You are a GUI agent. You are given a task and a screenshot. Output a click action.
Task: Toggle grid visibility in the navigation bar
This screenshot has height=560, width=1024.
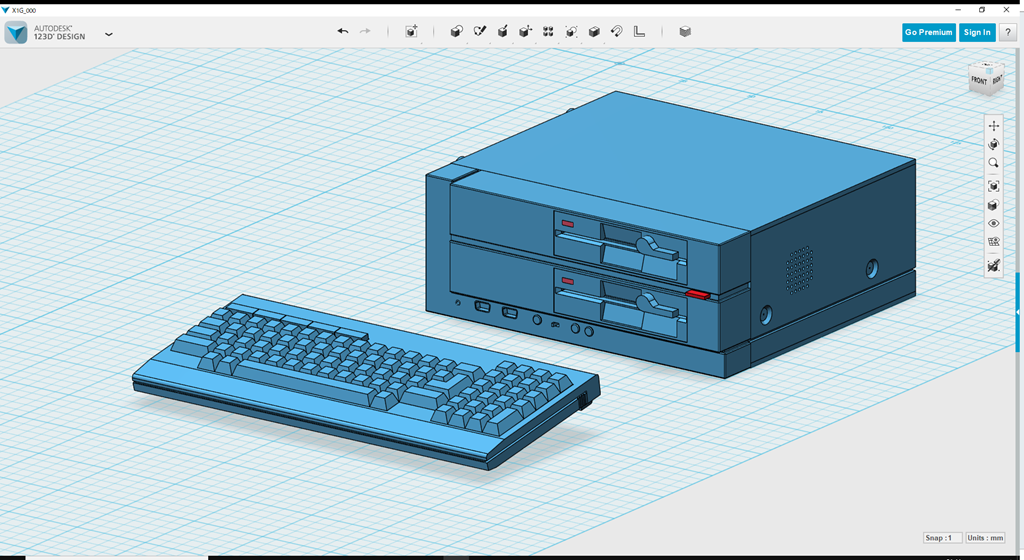[993, 242]
